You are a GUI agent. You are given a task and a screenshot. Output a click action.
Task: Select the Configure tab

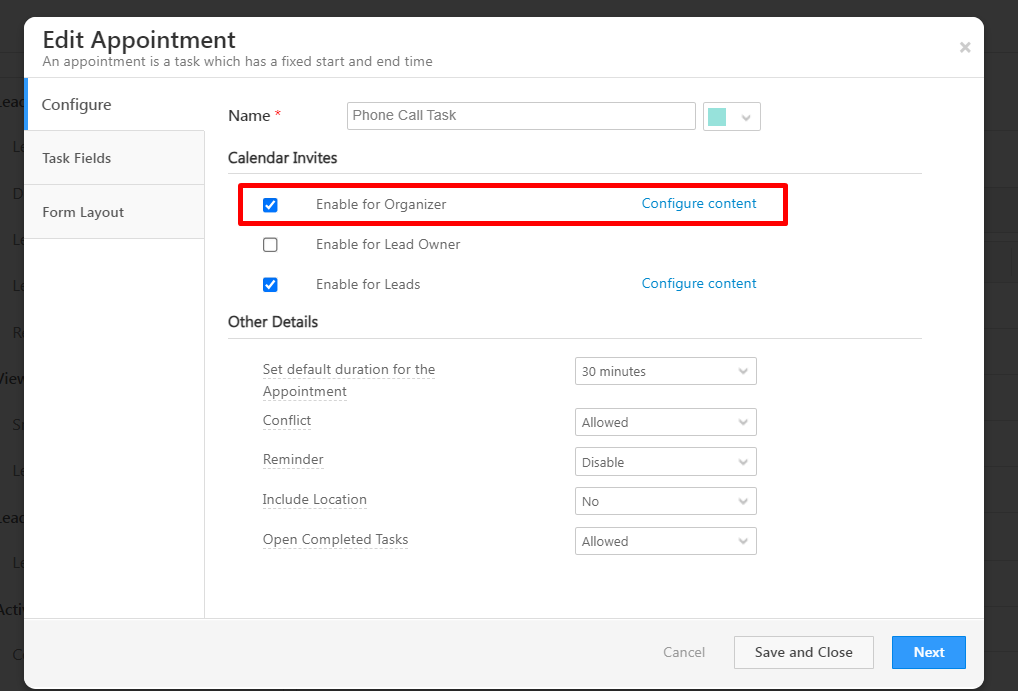click(77, 105)
